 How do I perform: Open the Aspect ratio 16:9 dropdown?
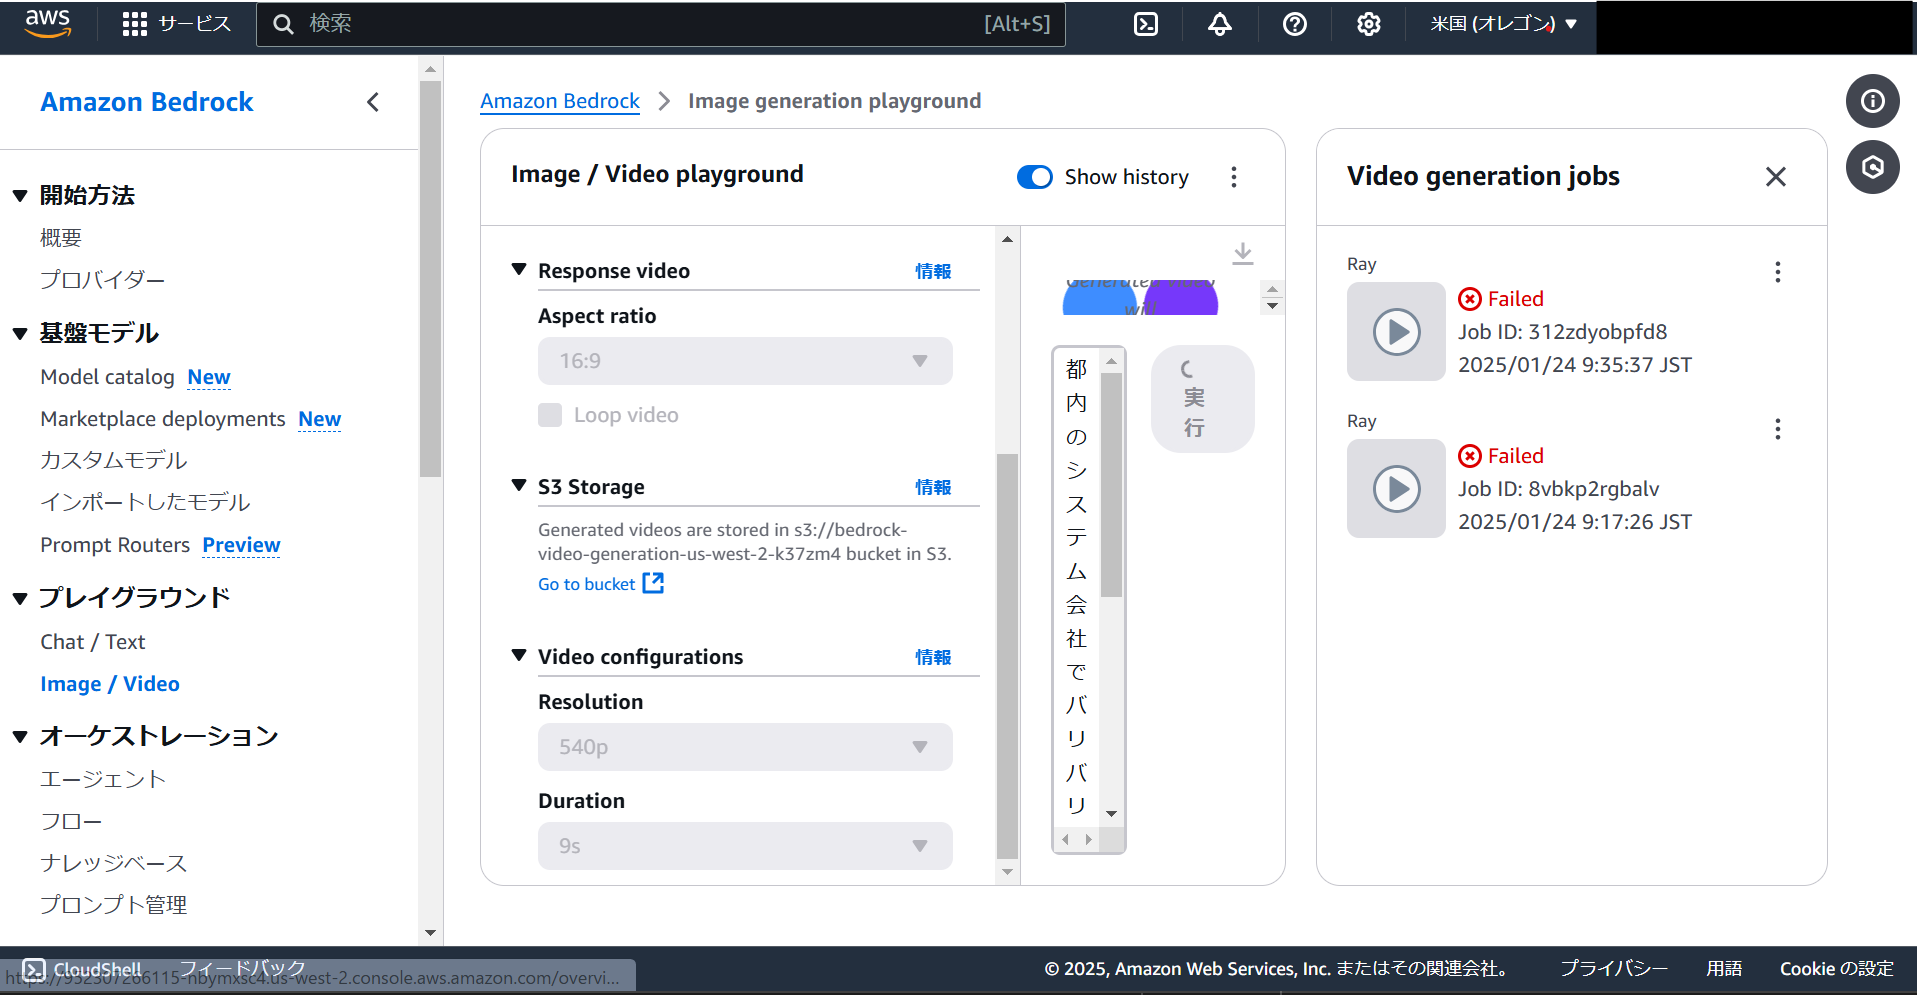(745, 361)
